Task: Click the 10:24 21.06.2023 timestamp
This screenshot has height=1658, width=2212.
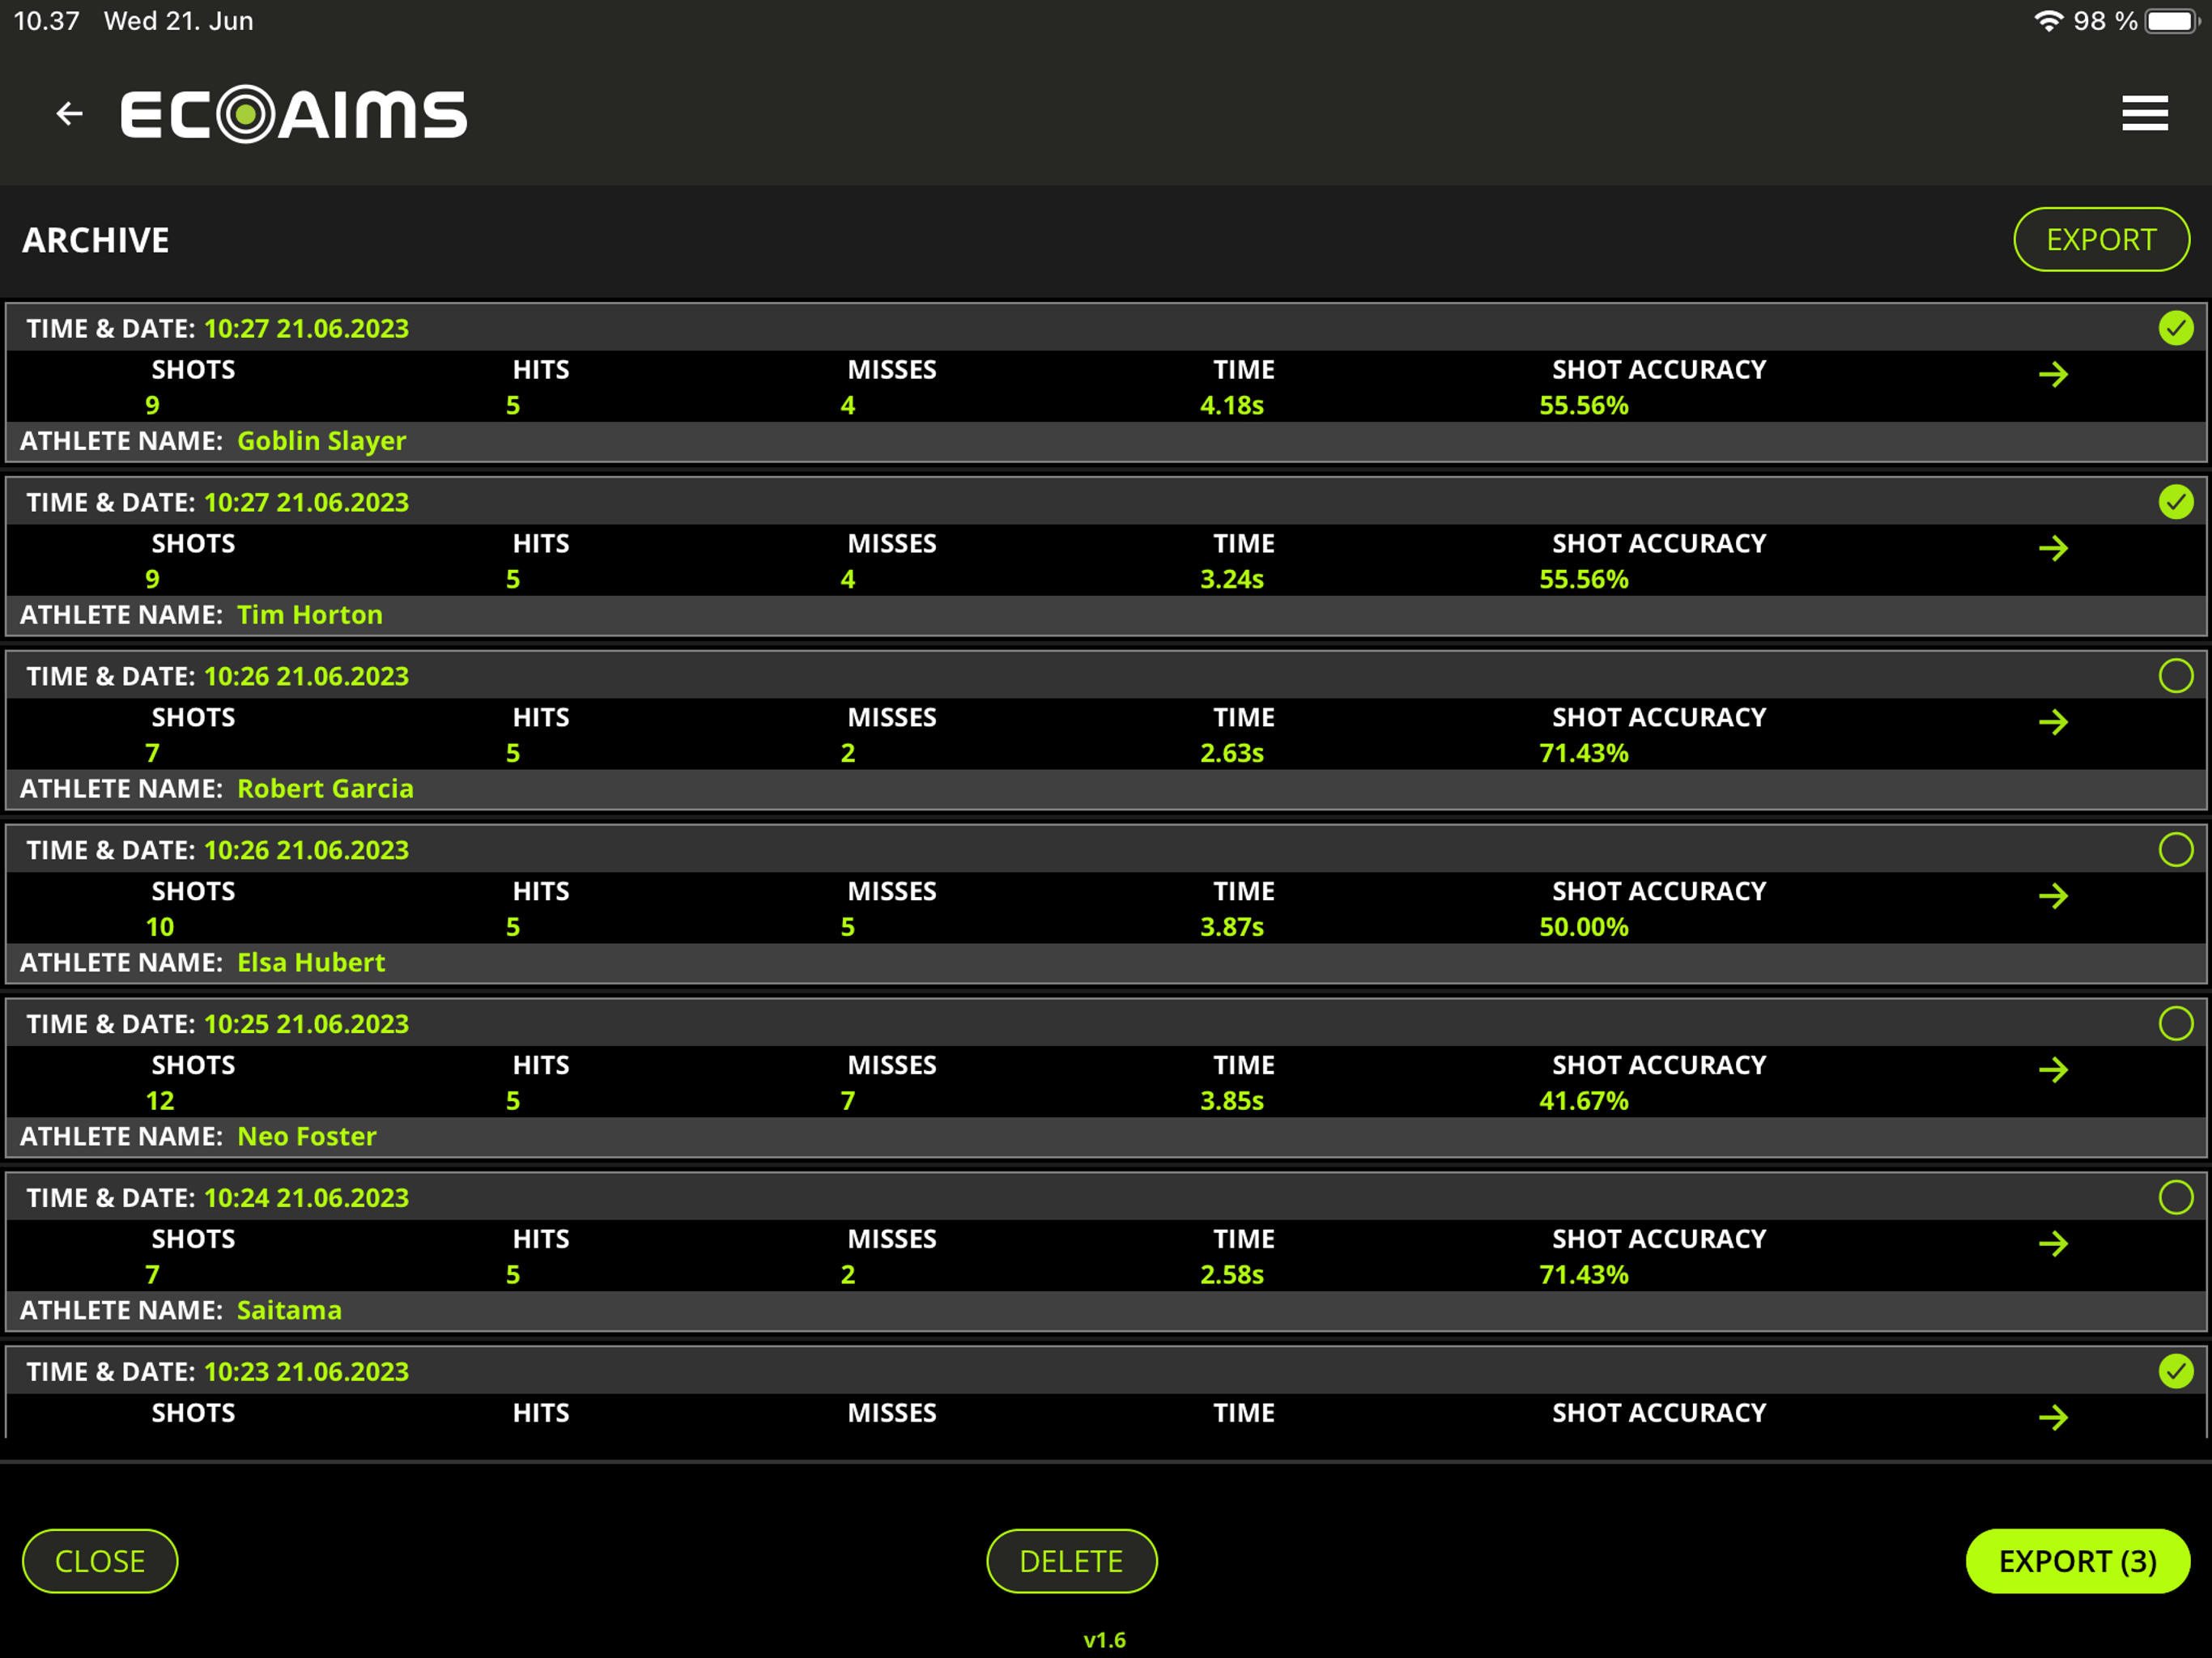Action: tap(306, 1198)
